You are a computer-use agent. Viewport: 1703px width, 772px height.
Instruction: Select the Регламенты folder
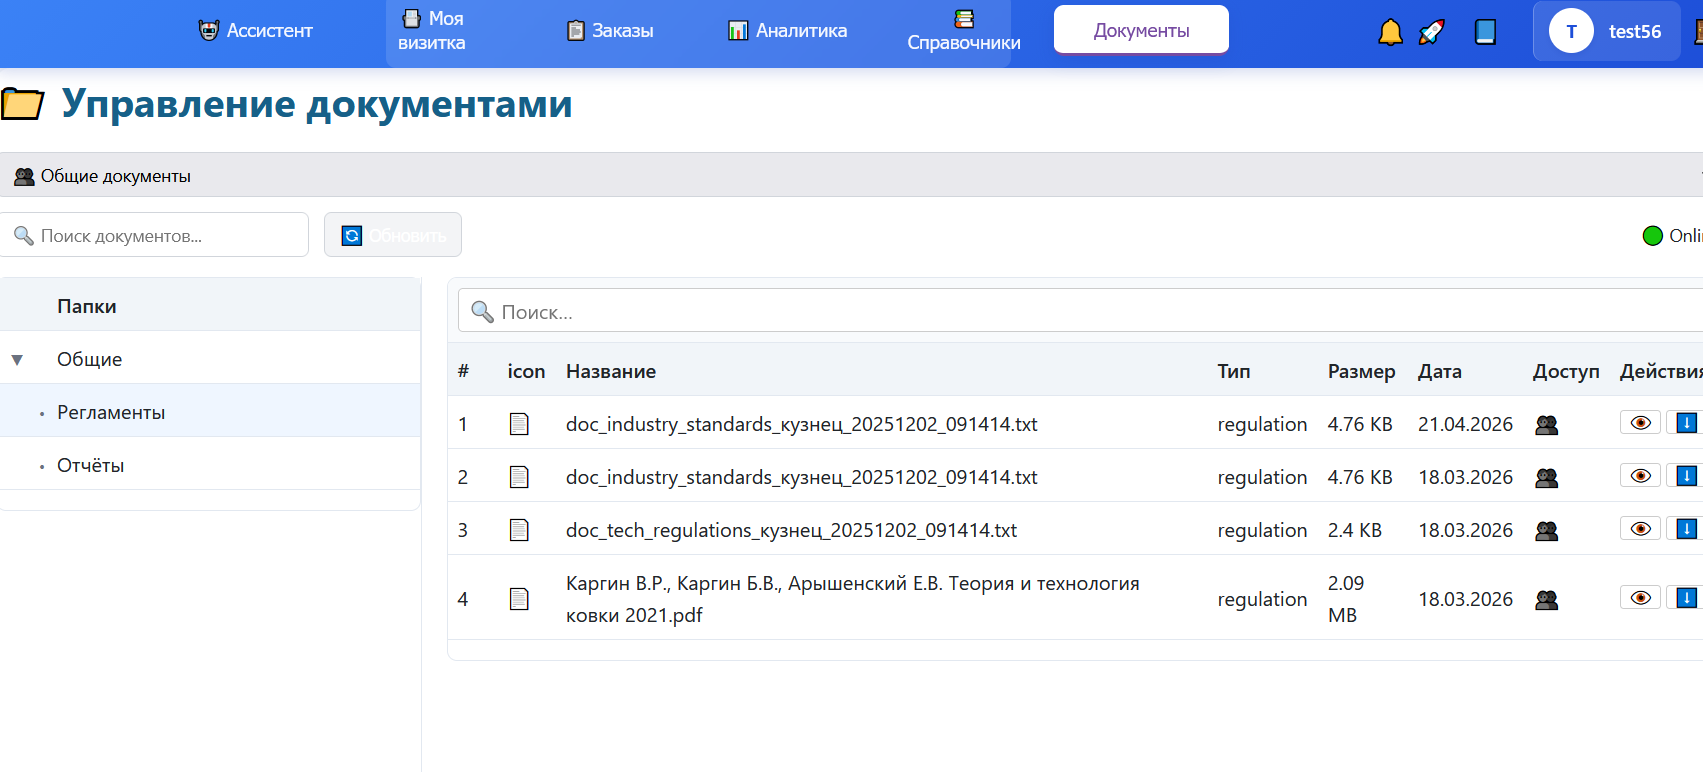pyautogui.click(x=111, y=412)
